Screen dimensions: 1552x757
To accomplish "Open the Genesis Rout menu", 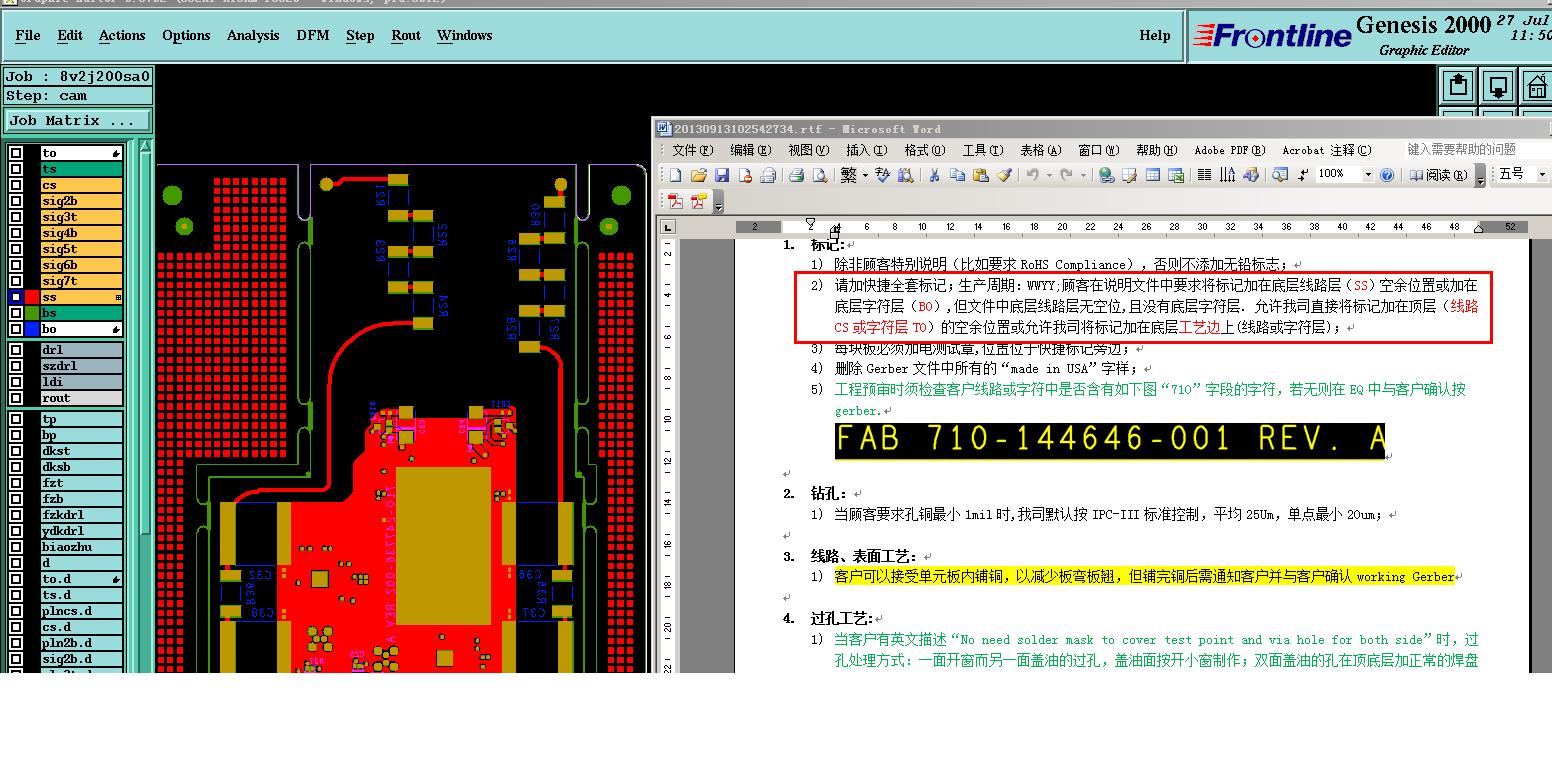I will [x=406, y=35].
